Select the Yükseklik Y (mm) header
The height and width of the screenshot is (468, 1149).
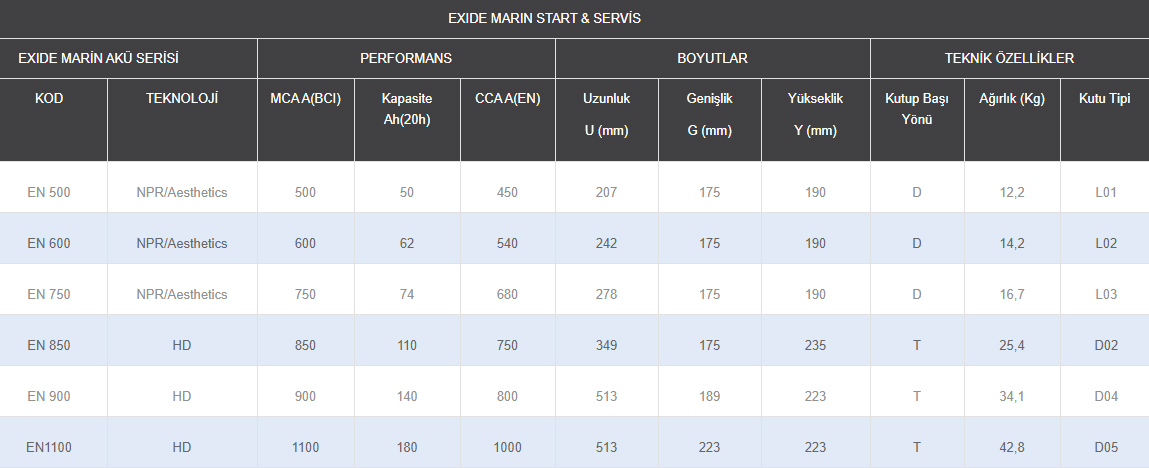point(815,114)
